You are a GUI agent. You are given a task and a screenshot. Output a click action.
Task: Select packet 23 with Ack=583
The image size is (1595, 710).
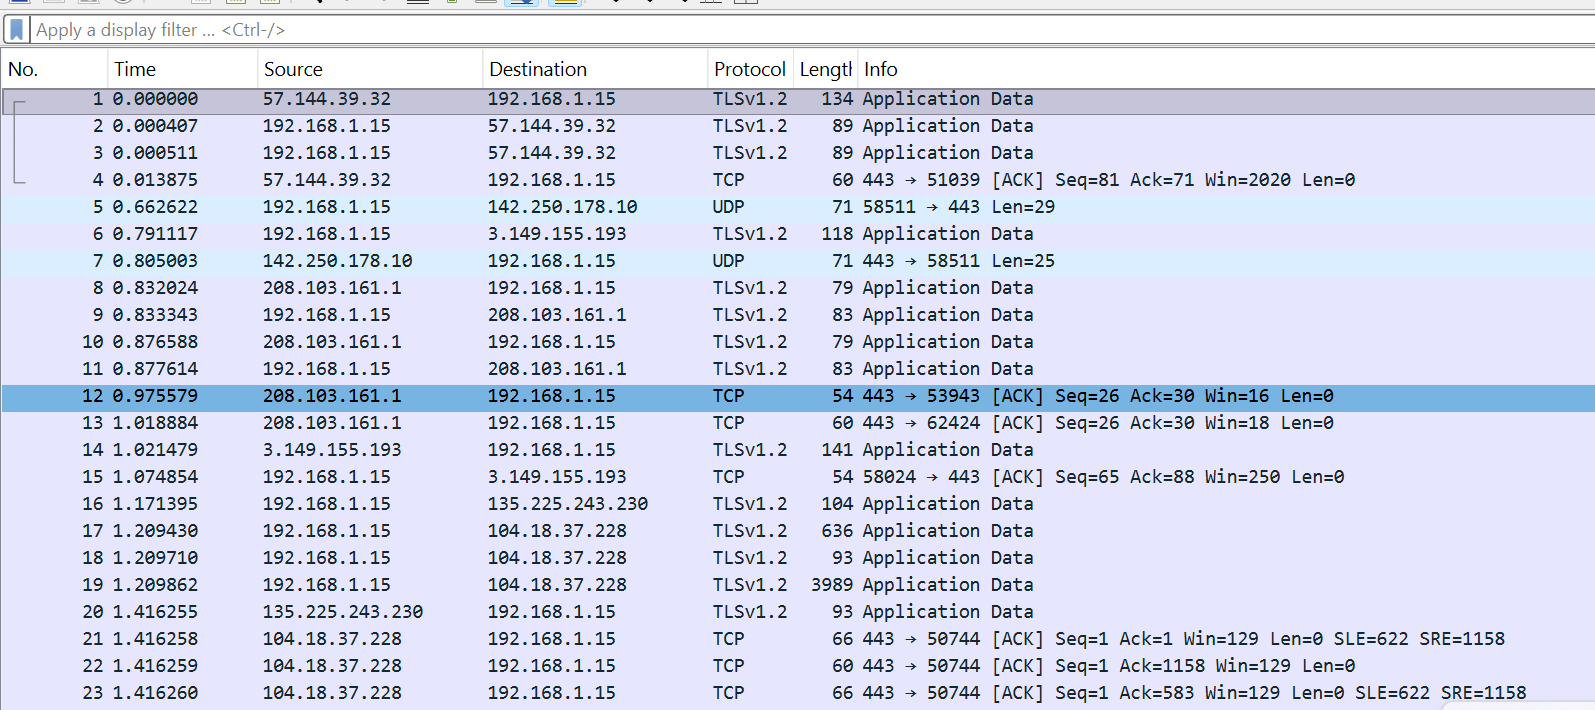[x=798, y=693]
